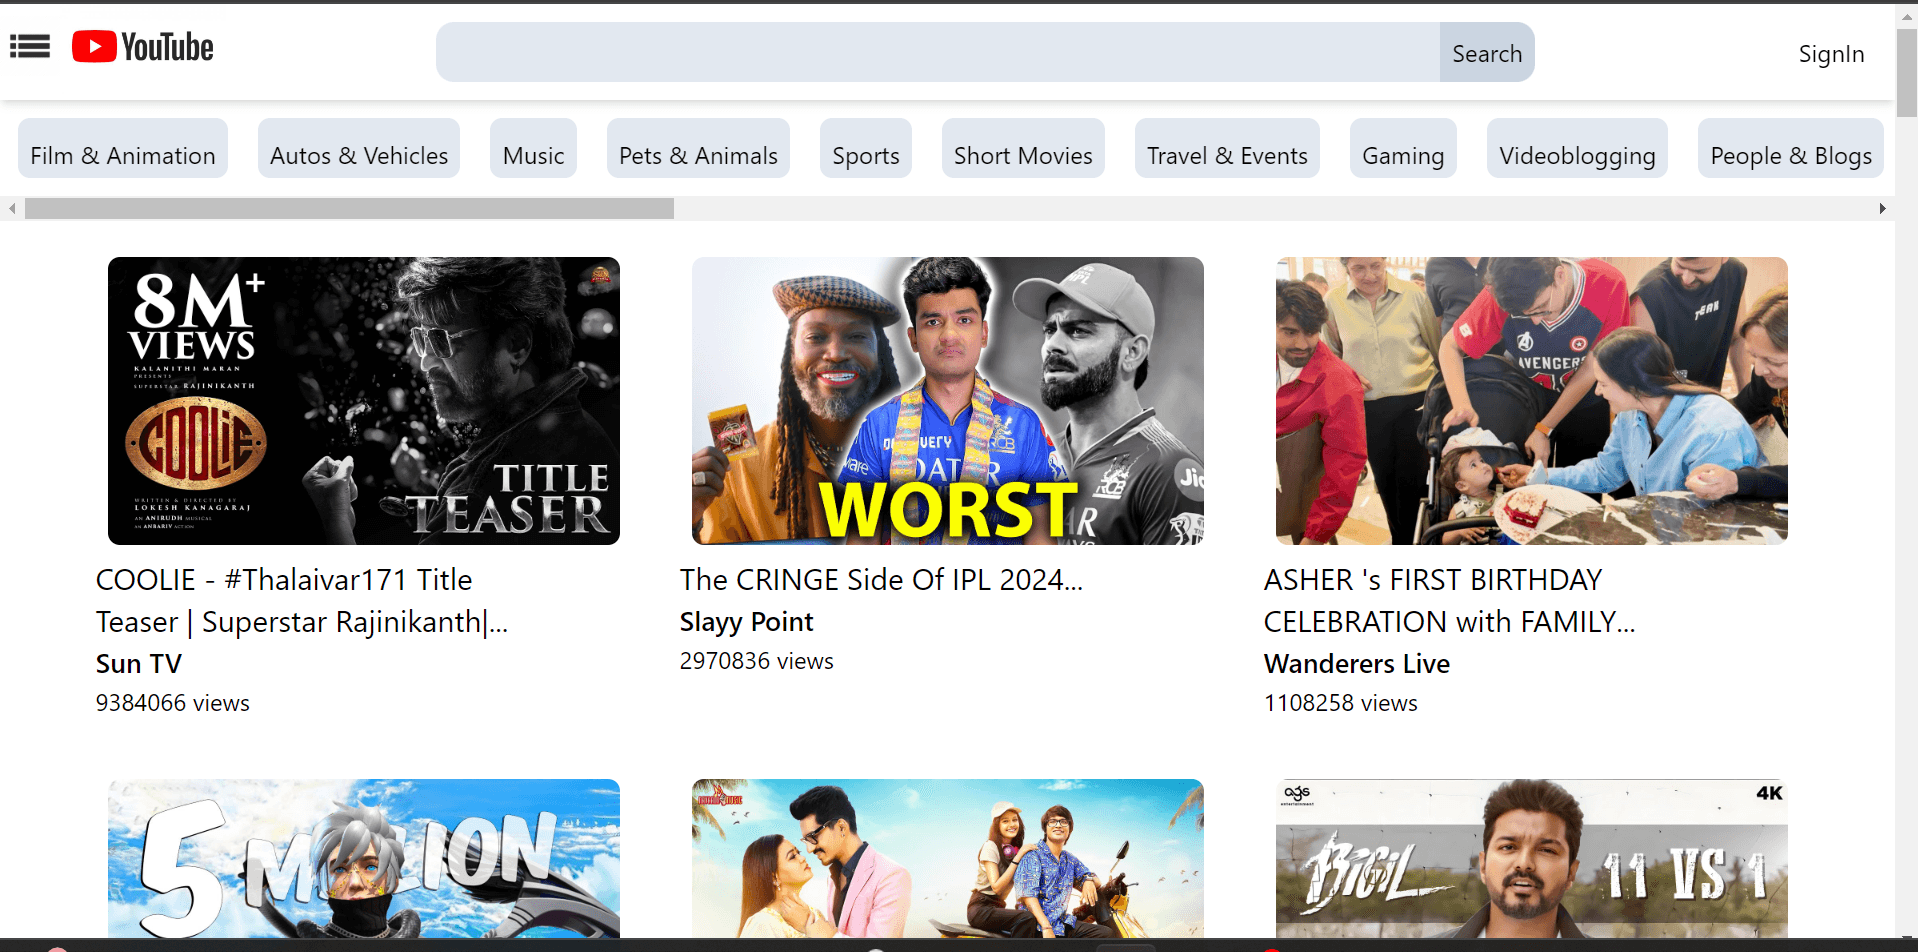Open the ASHER's birthday celebration thumbnail

click(1532, 401)
